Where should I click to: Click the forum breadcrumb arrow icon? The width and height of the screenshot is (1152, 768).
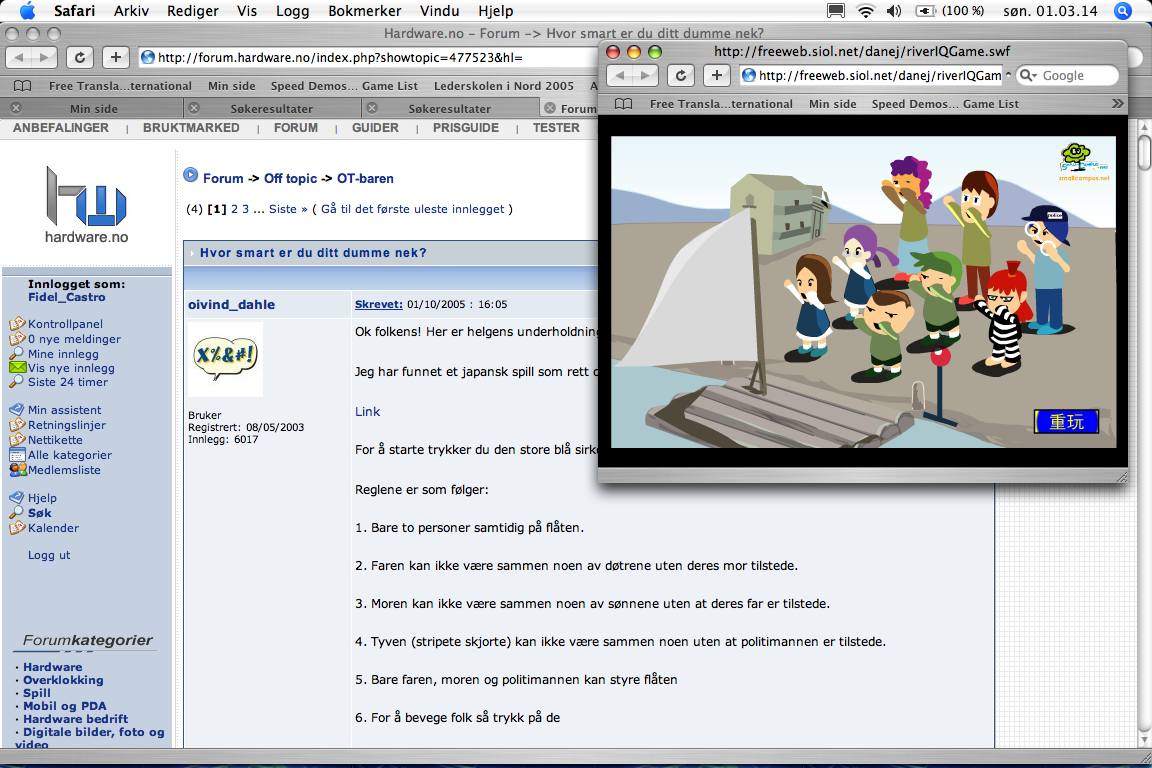tap(190, 175)
